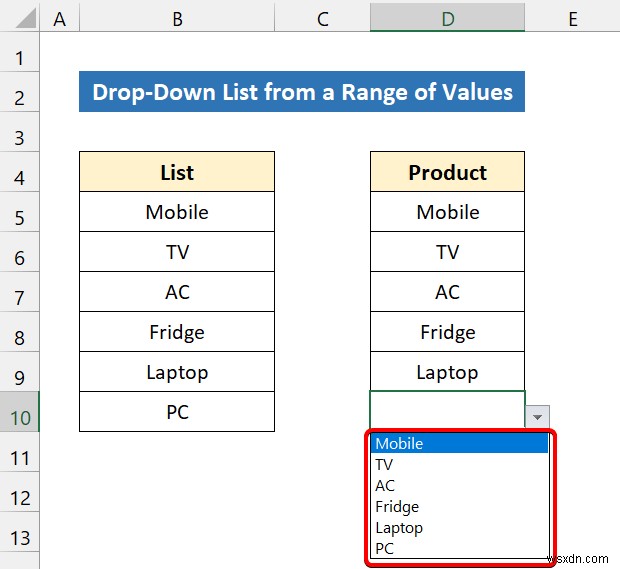This screenshot has height=569, width=620.
Task: Select 'Laptop' cell in List column
Action: point(177,372)
